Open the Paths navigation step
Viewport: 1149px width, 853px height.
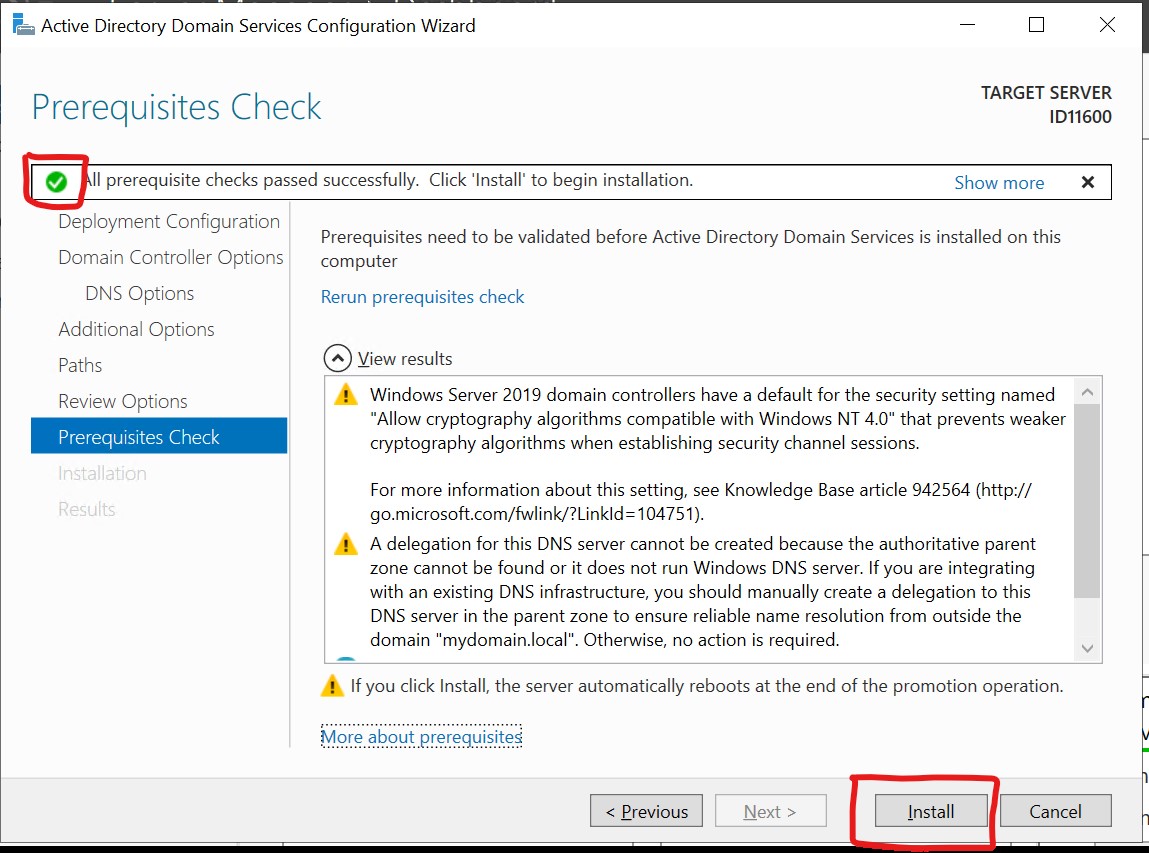pos(80,365)
